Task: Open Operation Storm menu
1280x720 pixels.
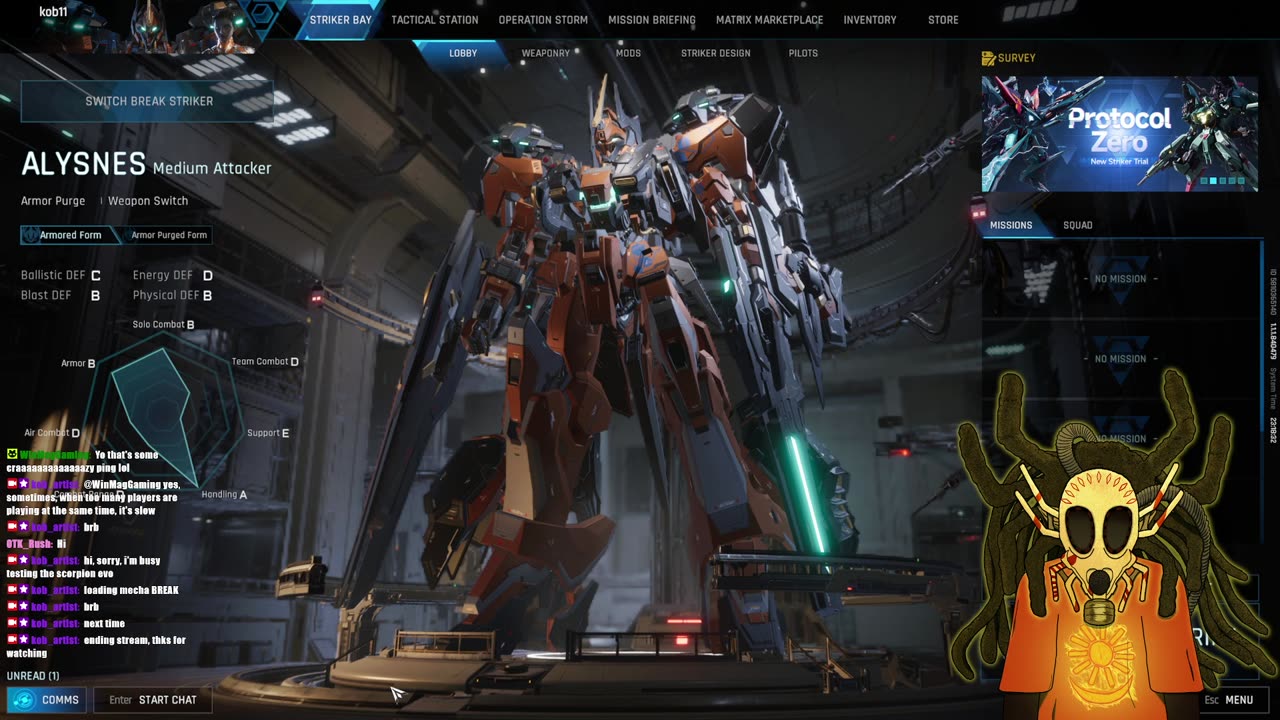Action: pyautogui.click(x=543, y=20)
